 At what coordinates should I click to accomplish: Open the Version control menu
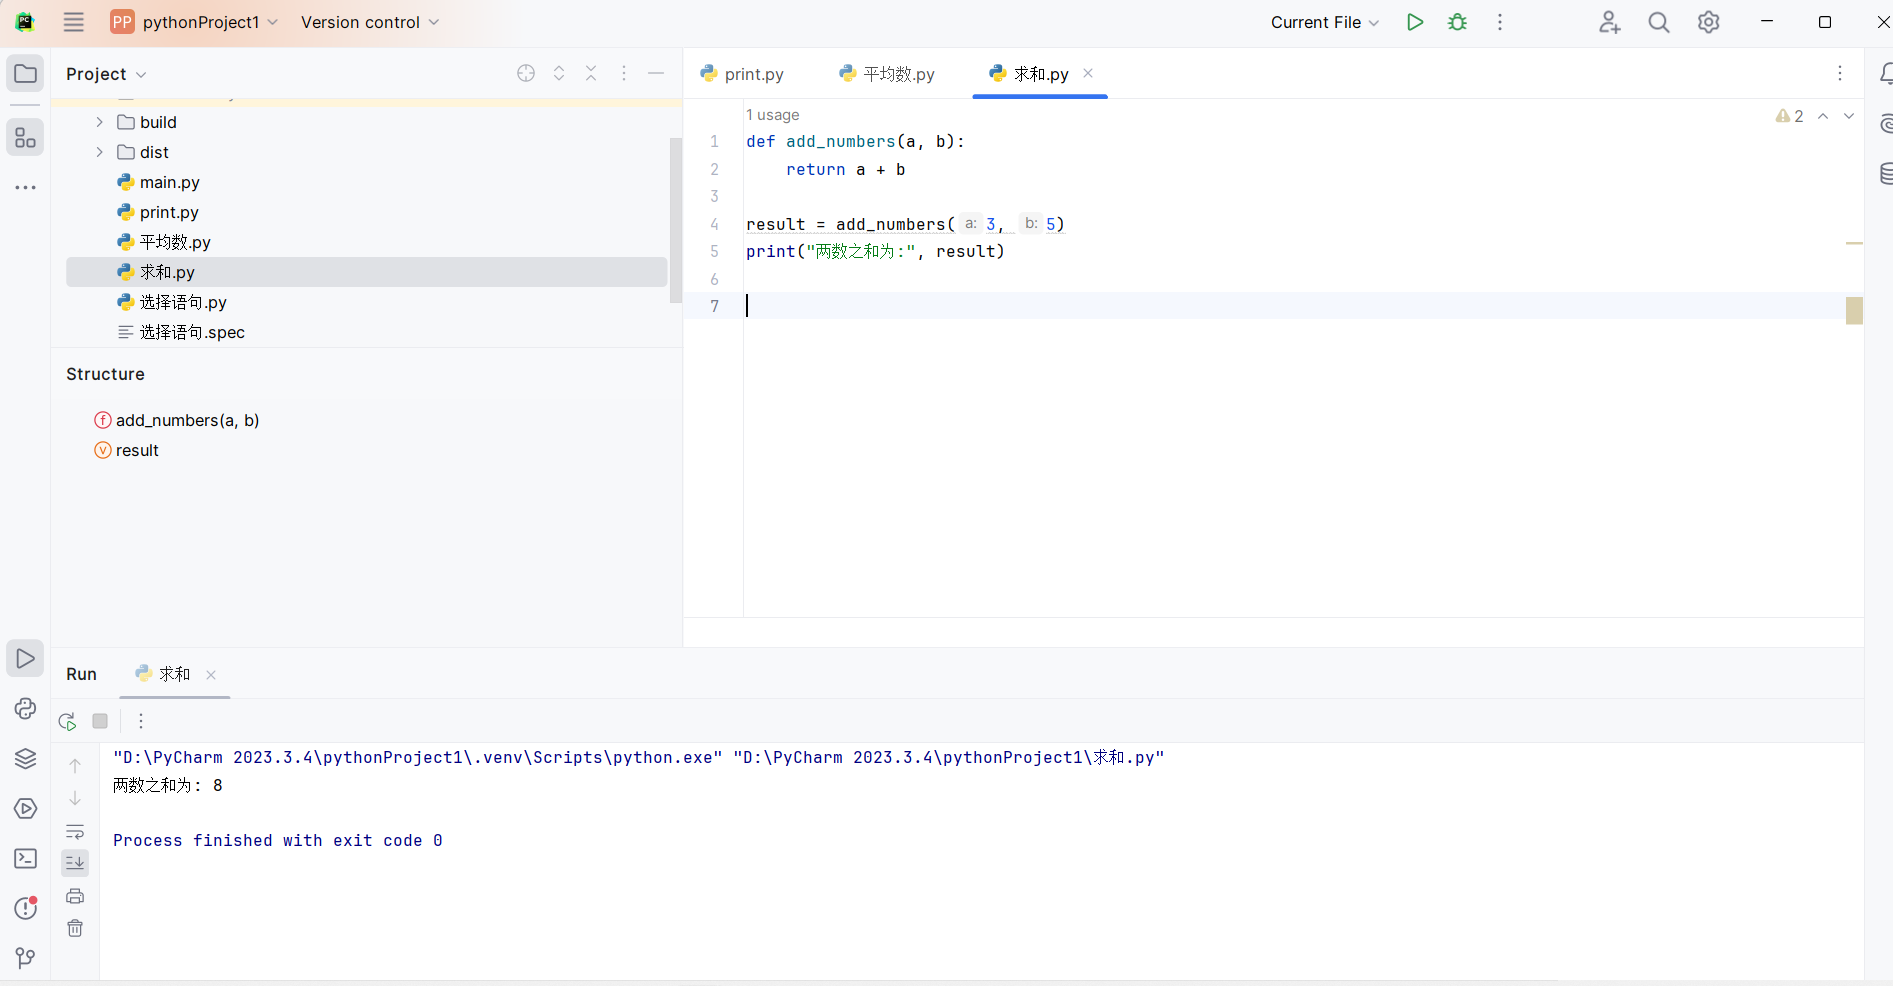click(369, 22)
